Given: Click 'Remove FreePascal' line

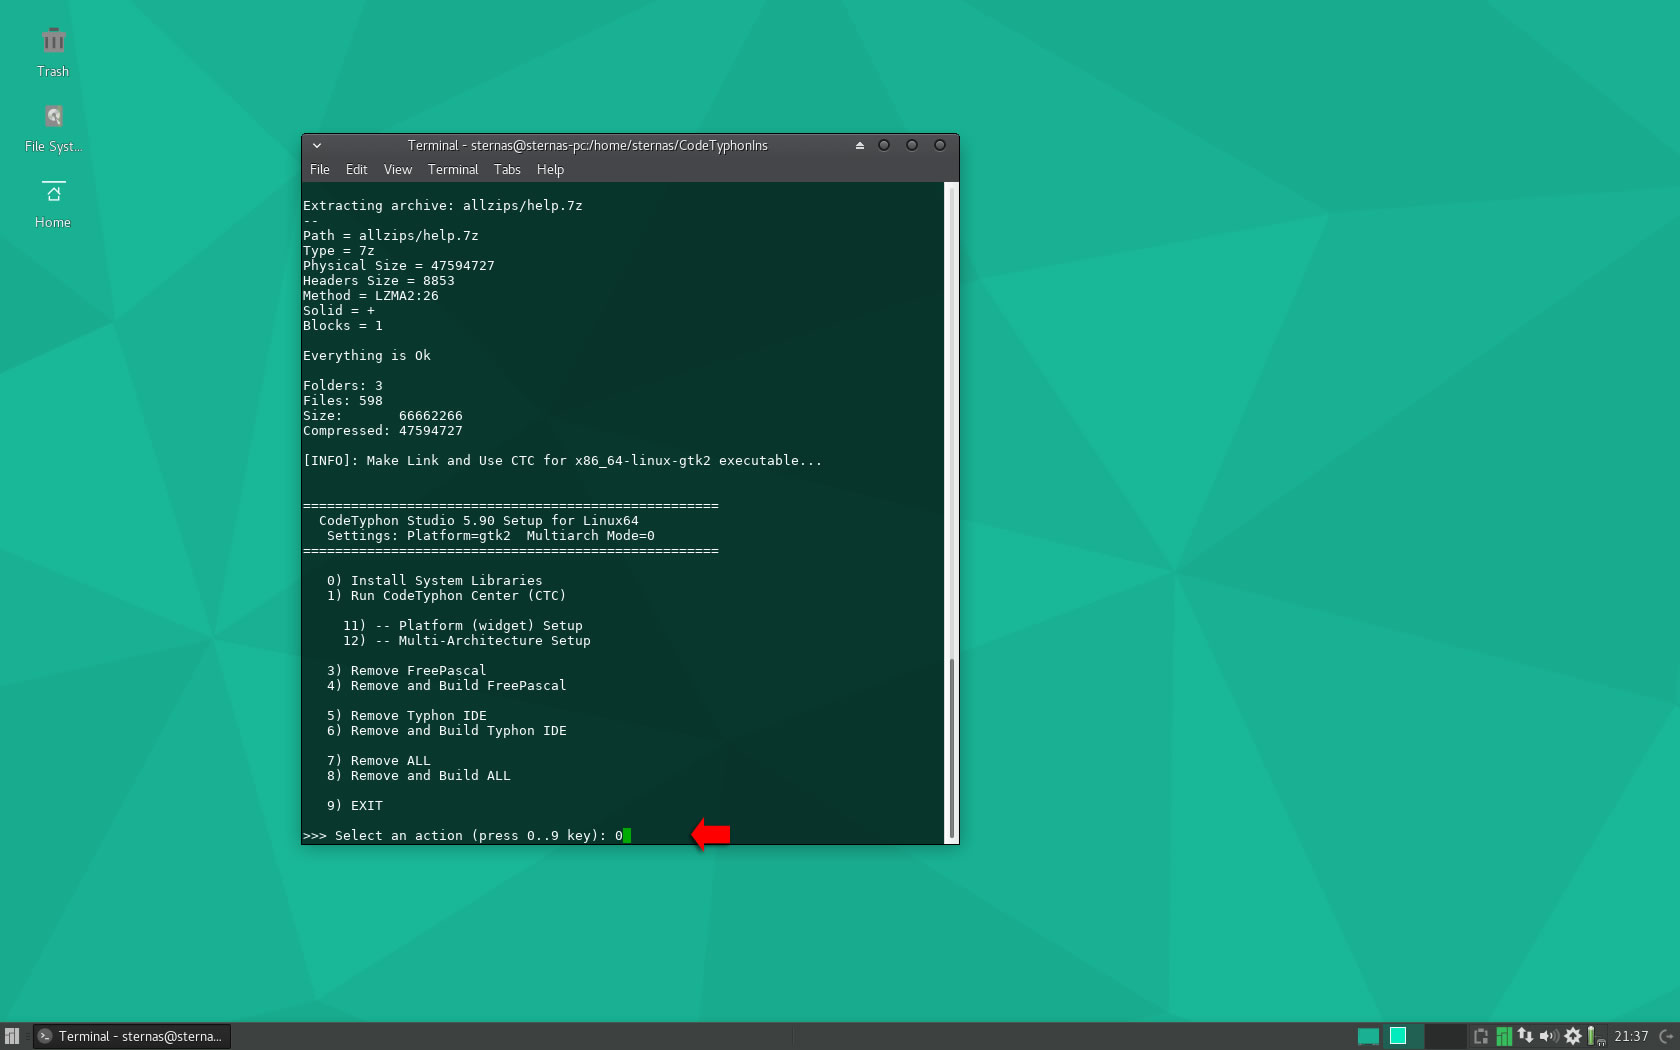Looking at the screenshot, I should [406, 671].
